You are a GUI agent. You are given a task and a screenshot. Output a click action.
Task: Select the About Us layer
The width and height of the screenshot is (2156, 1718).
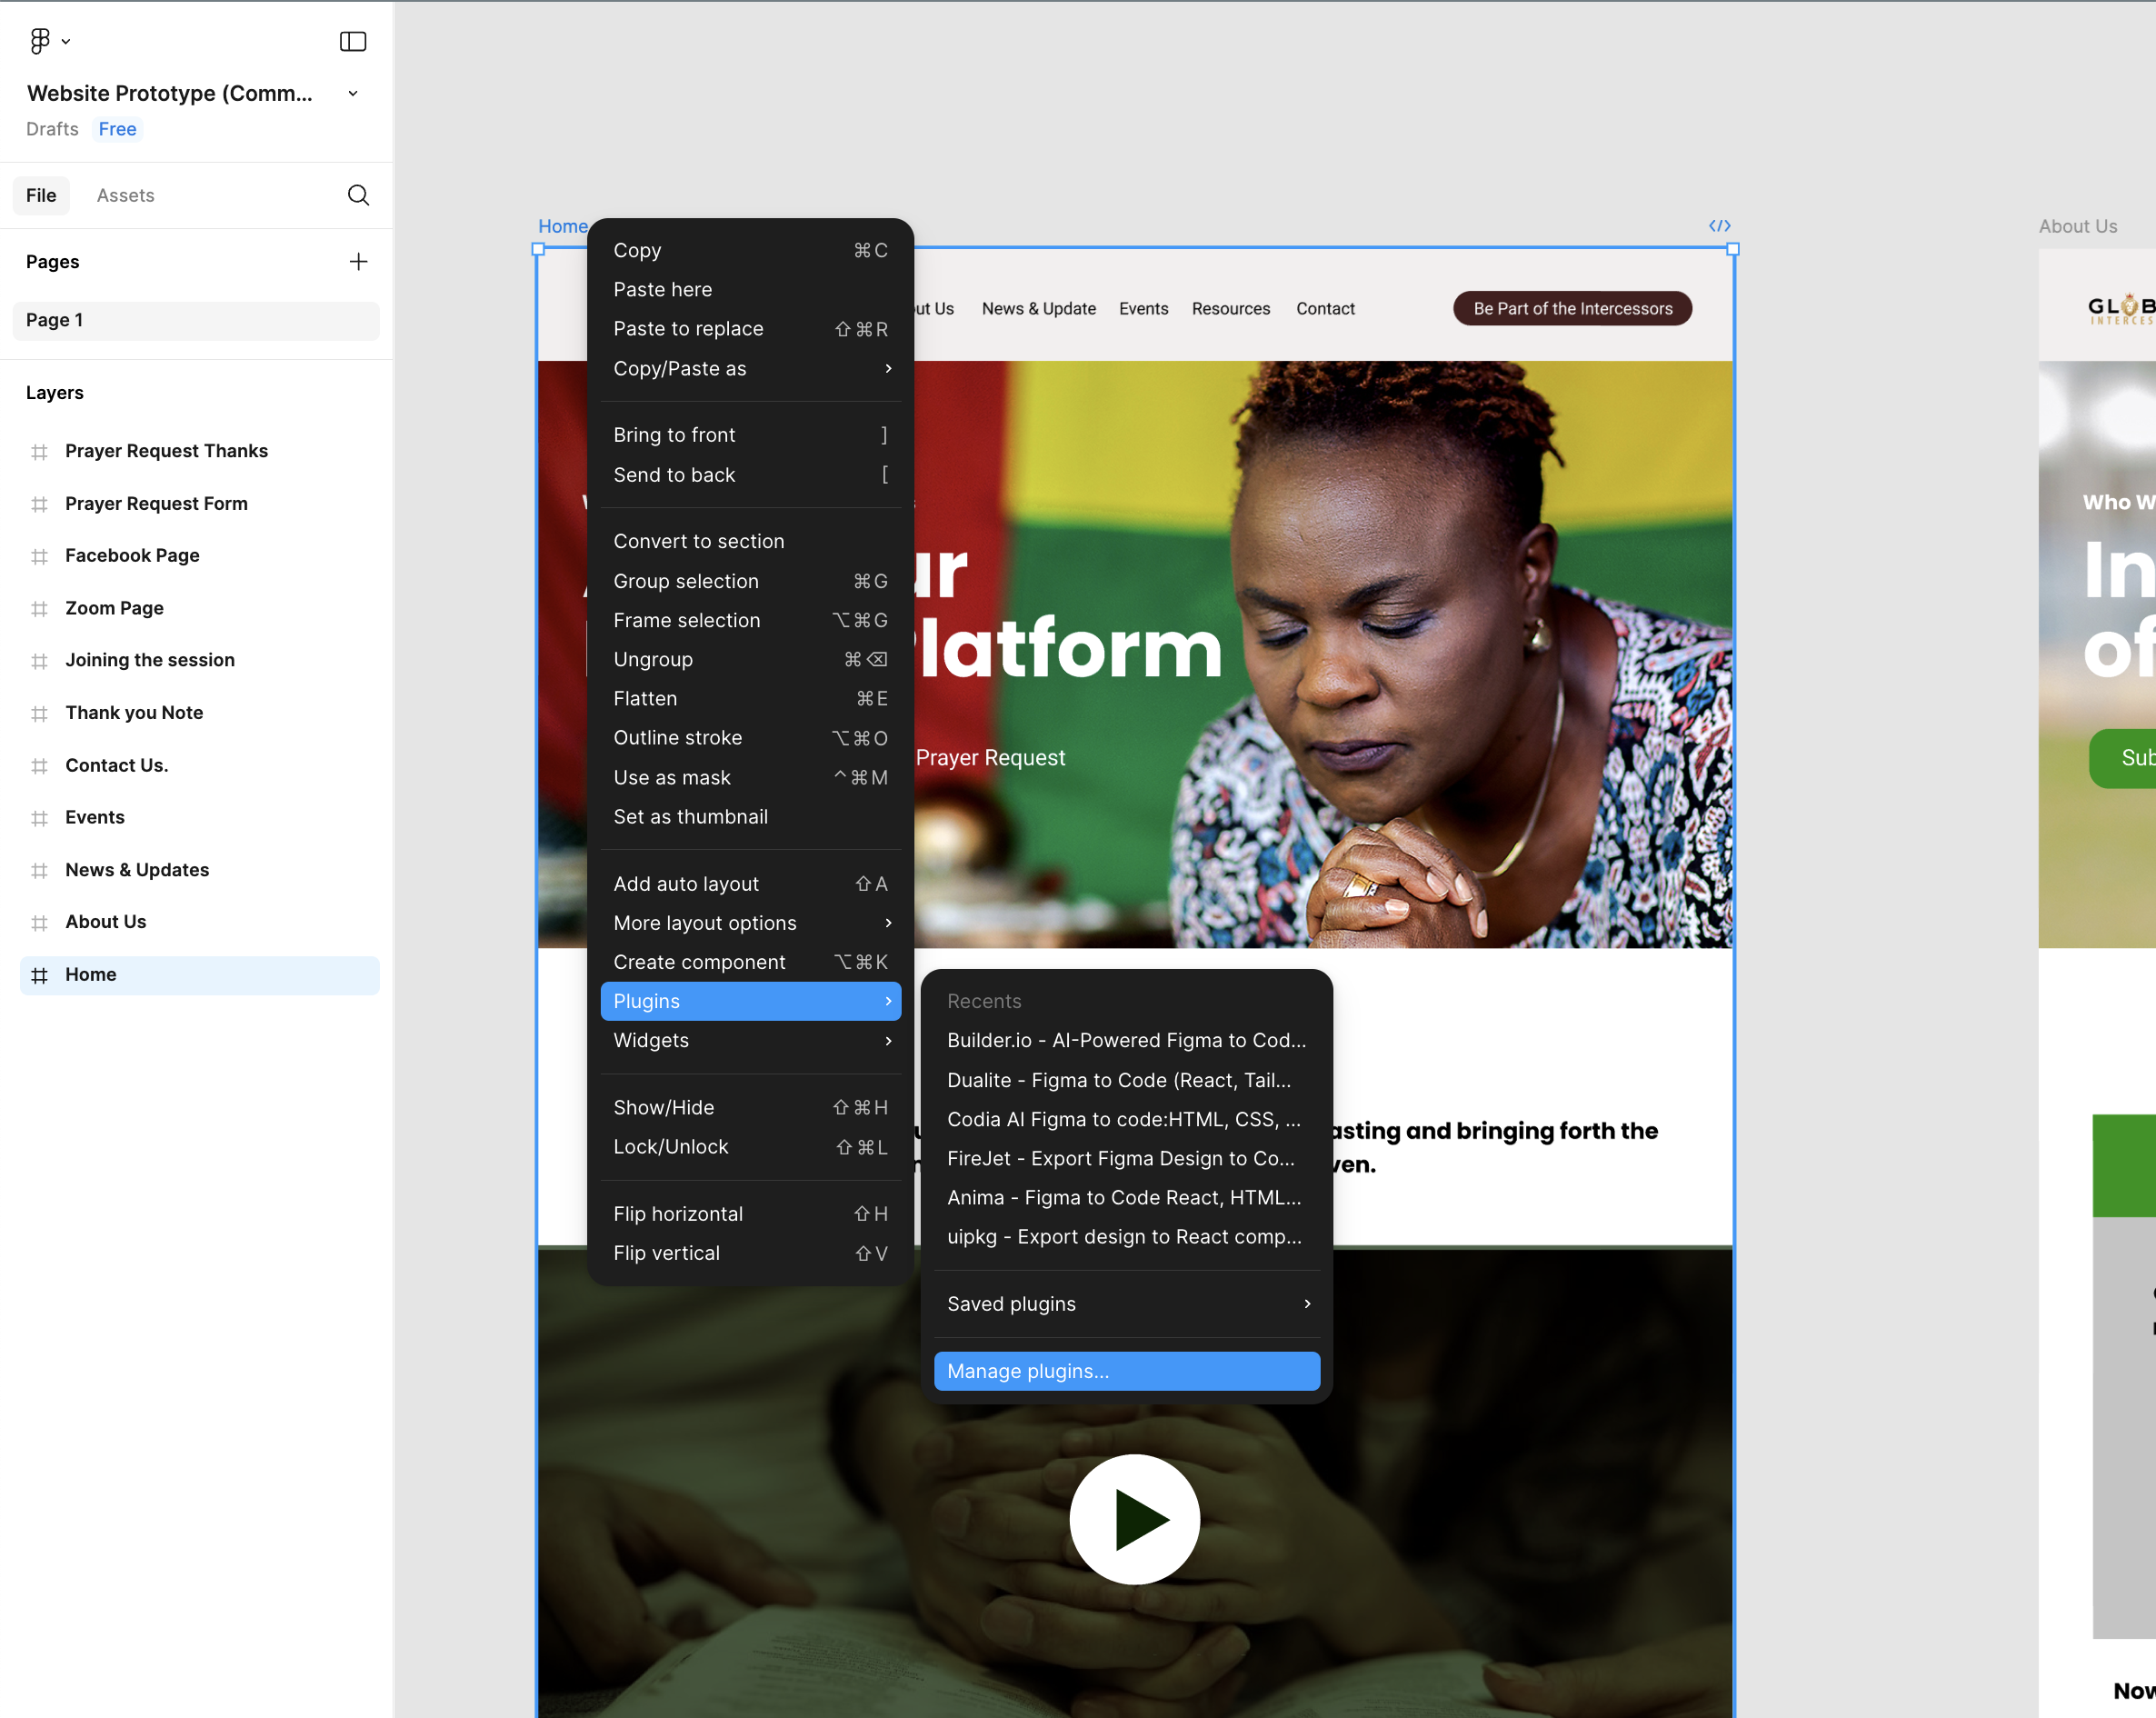pyautogui.click(x=105, y=921)
